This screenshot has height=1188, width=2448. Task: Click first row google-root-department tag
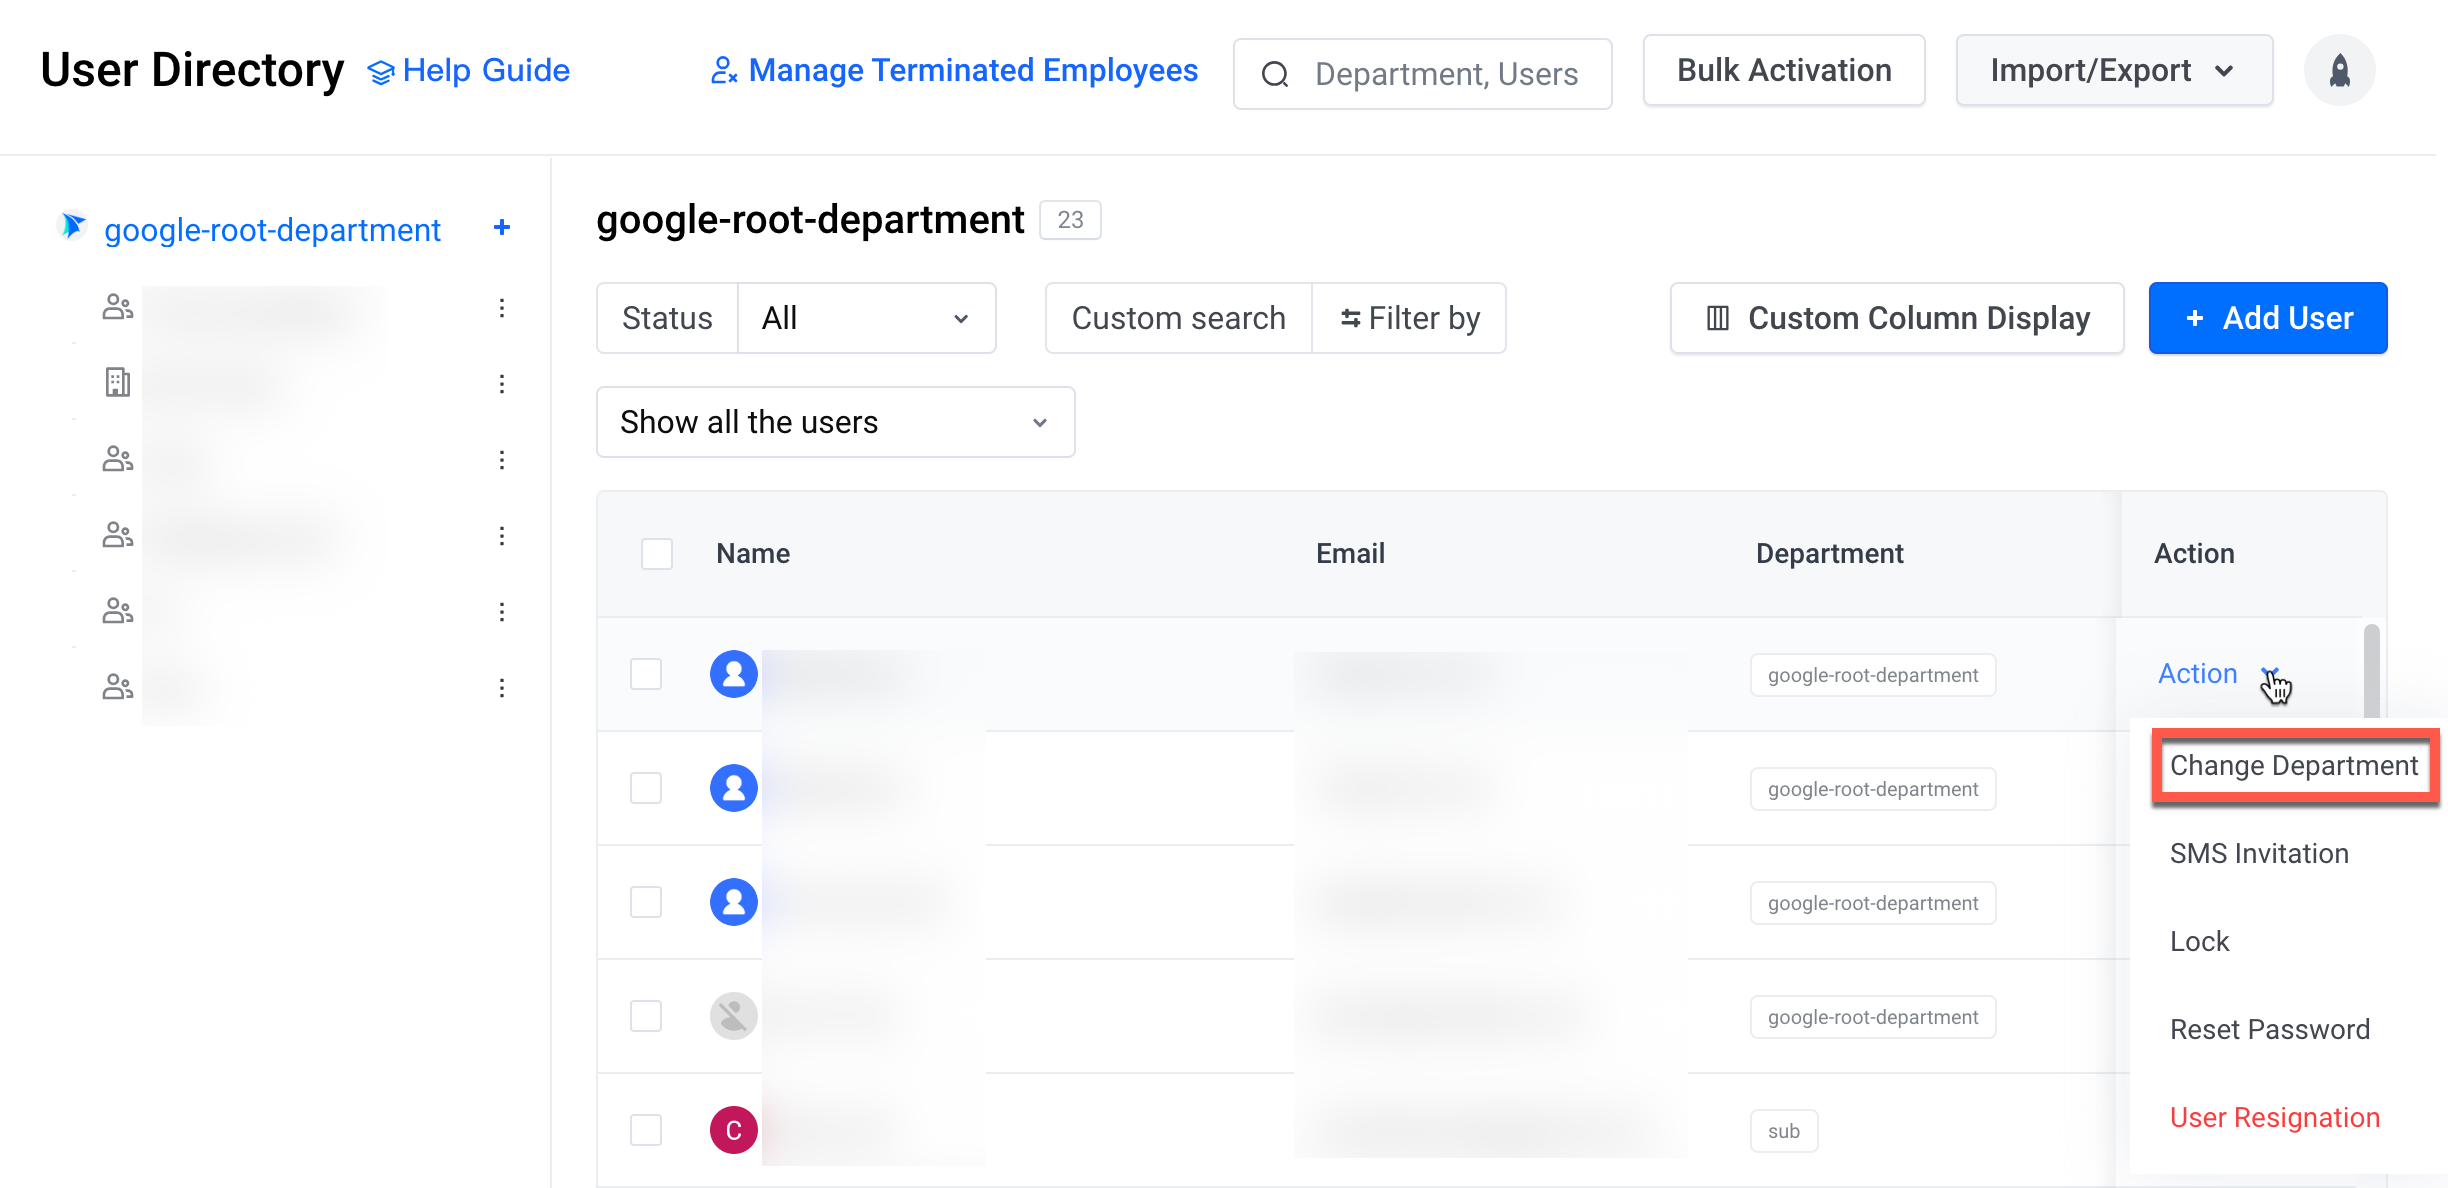click(x=1873, y=675)
